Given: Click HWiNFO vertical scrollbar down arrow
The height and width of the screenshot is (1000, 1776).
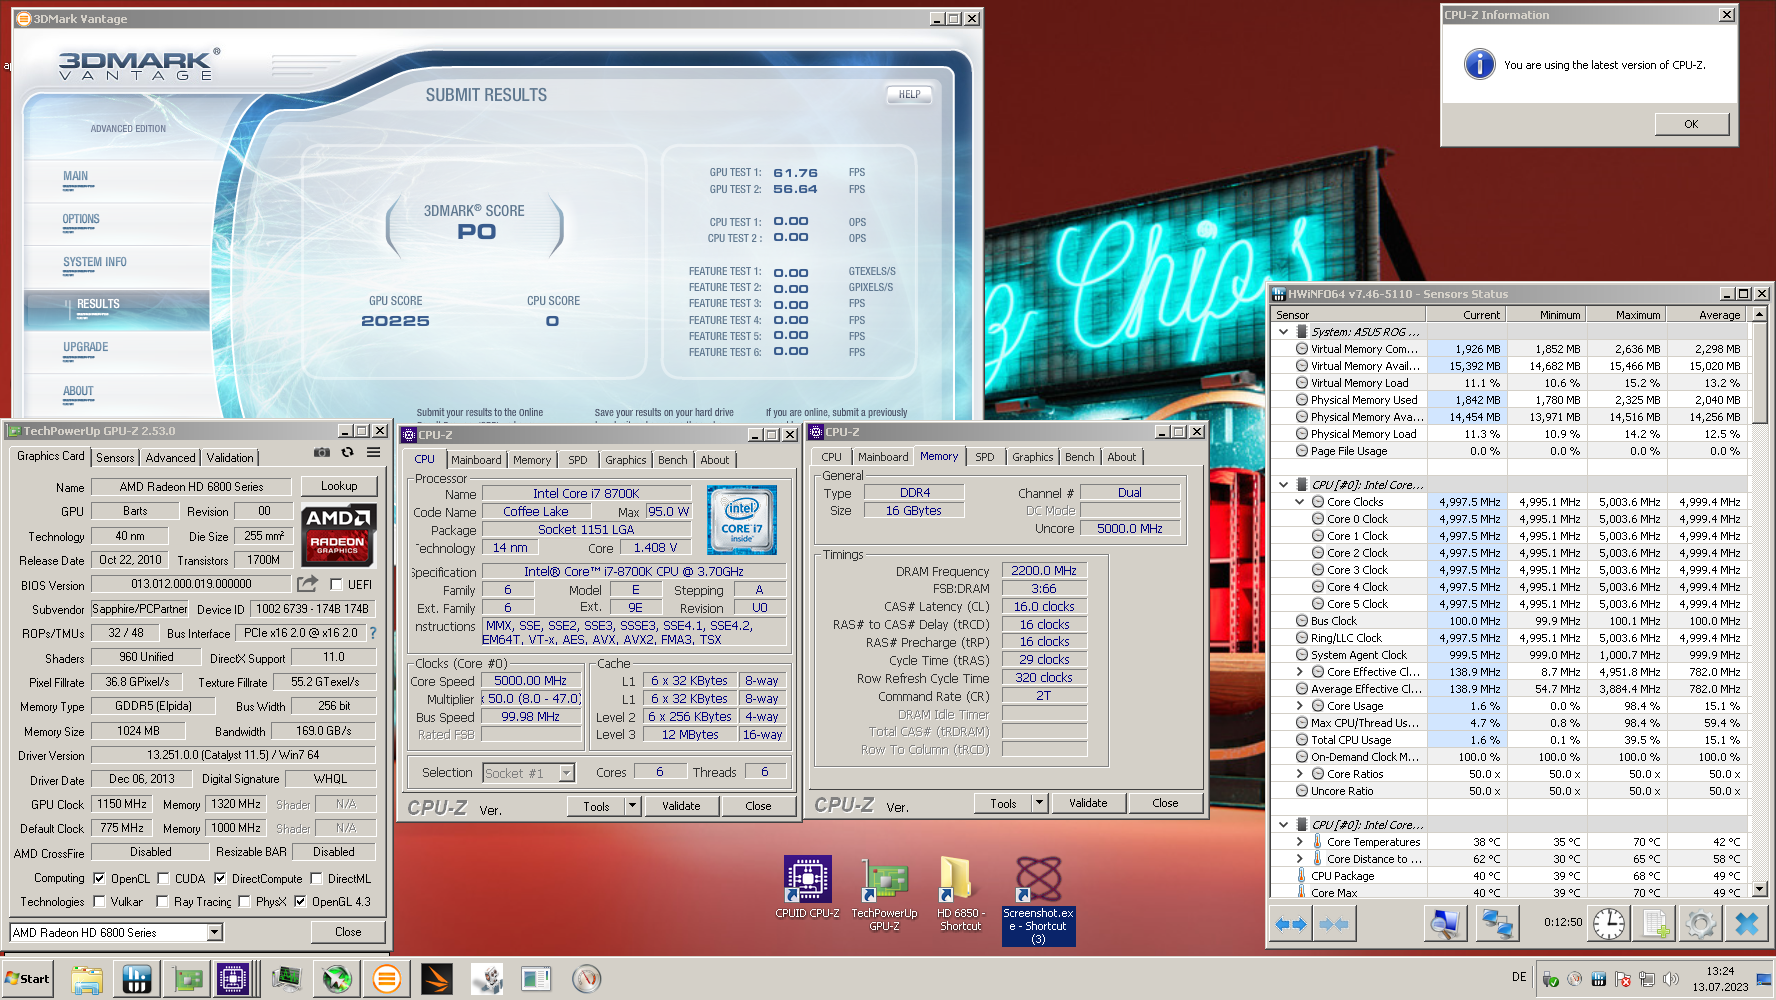Looking at the screenshot, I should [x=1759, y=888].
